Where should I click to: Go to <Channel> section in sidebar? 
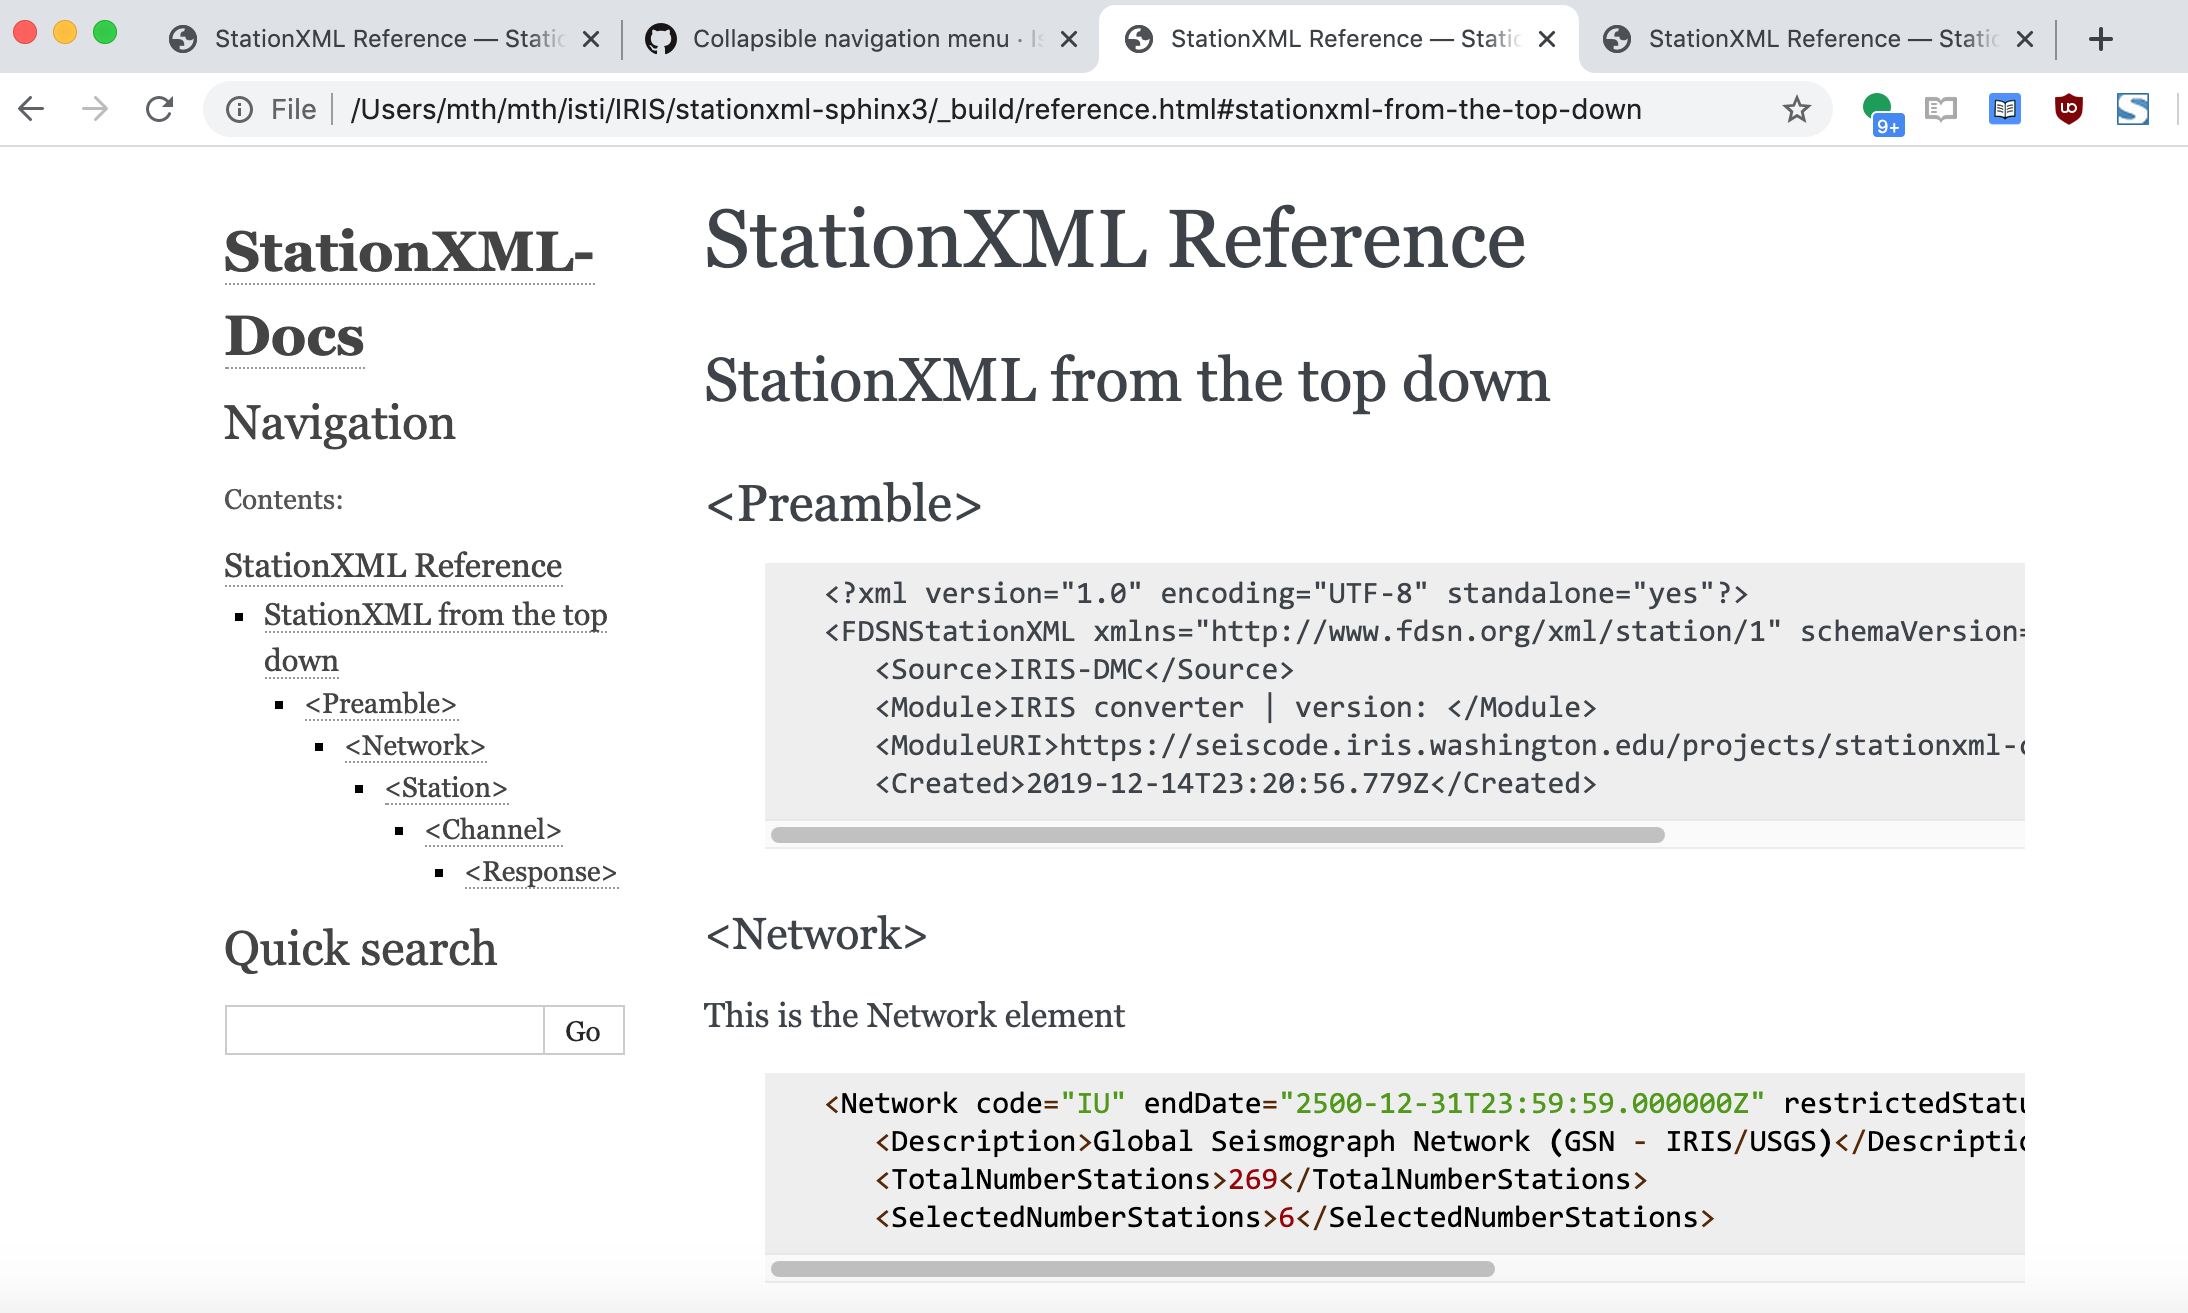[493, 830]
